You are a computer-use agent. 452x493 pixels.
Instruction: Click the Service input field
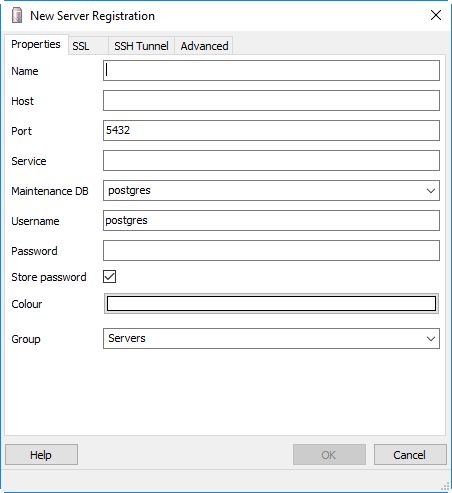271,160
